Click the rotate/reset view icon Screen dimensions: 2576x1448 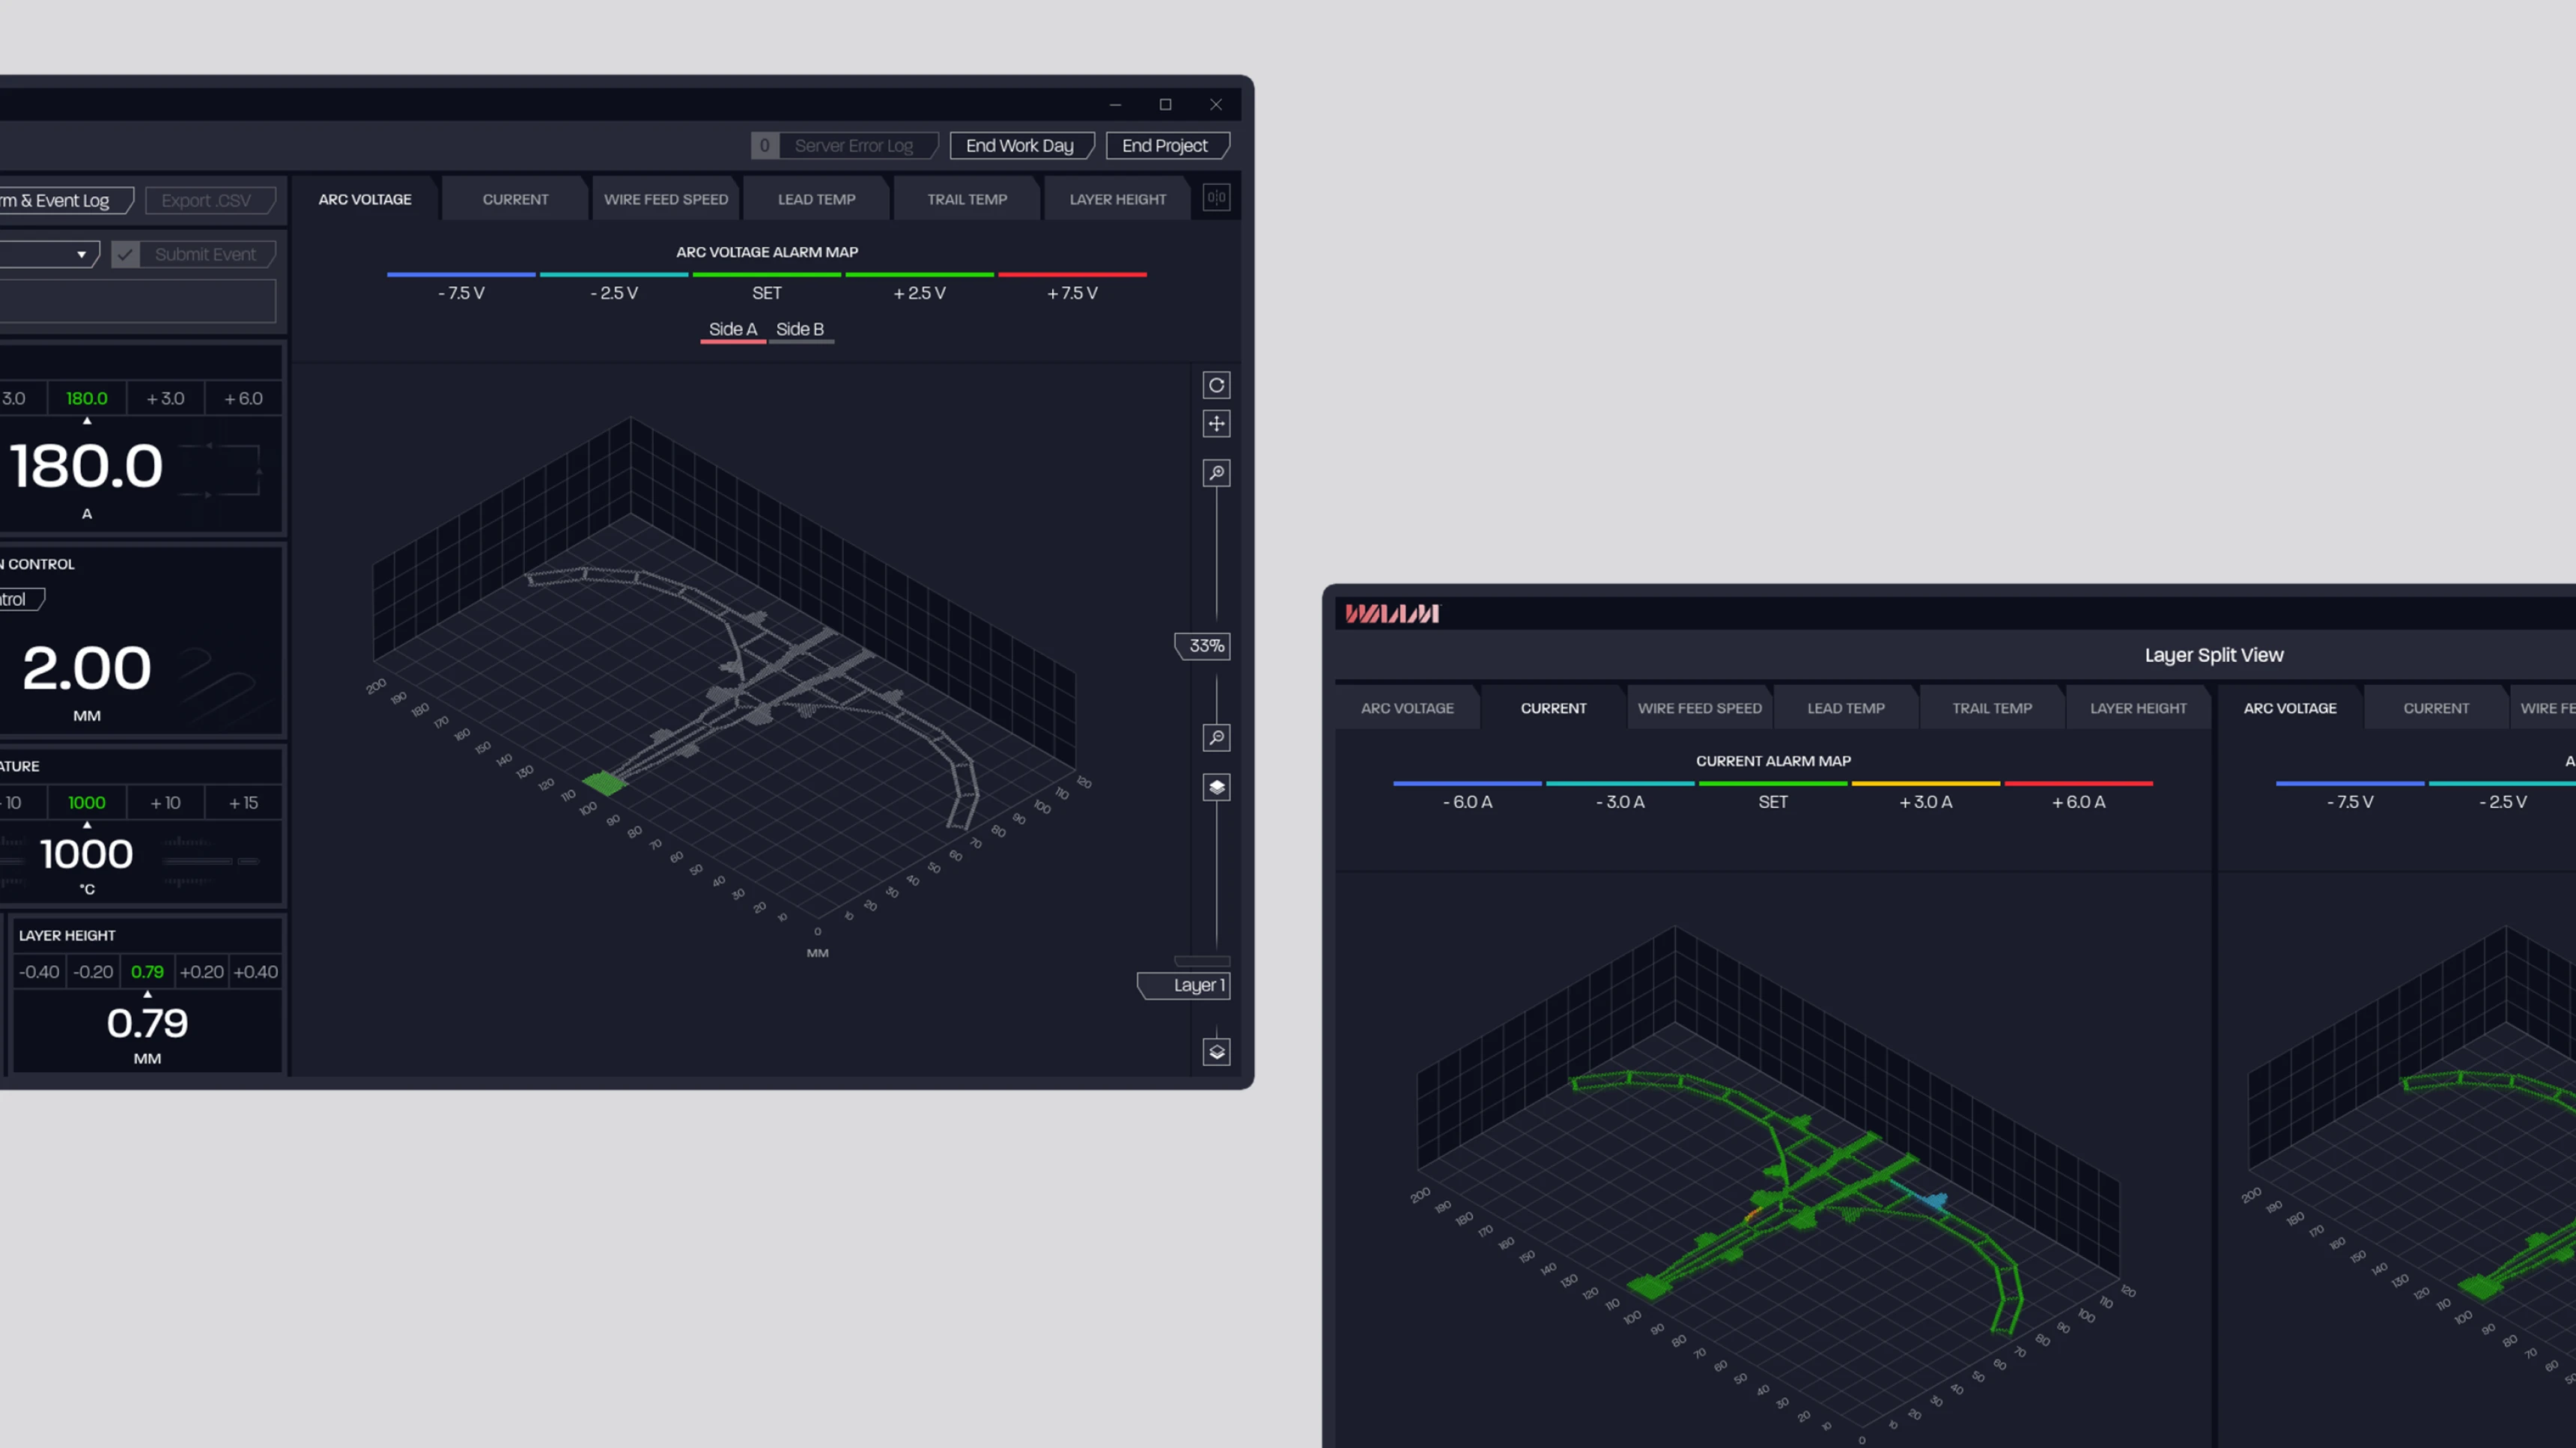point(1216,385)
